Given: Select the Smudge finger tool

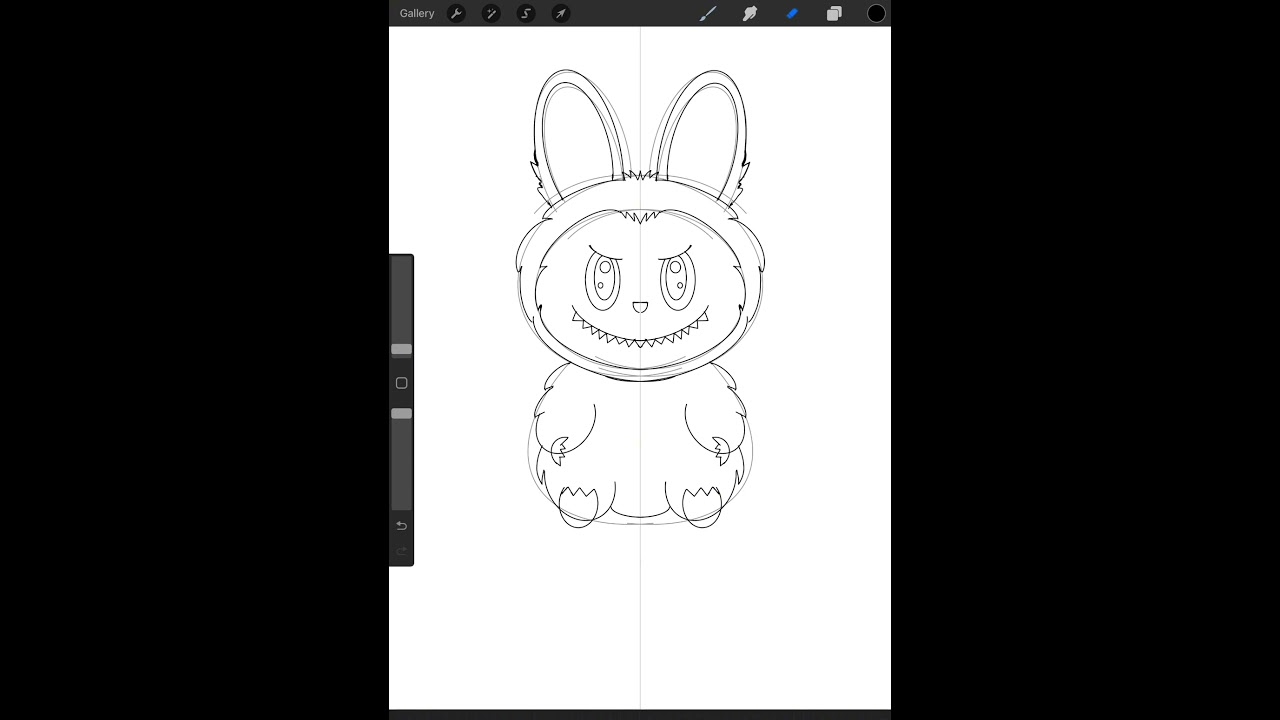Looking at the screenshot, I should (750, 13).
